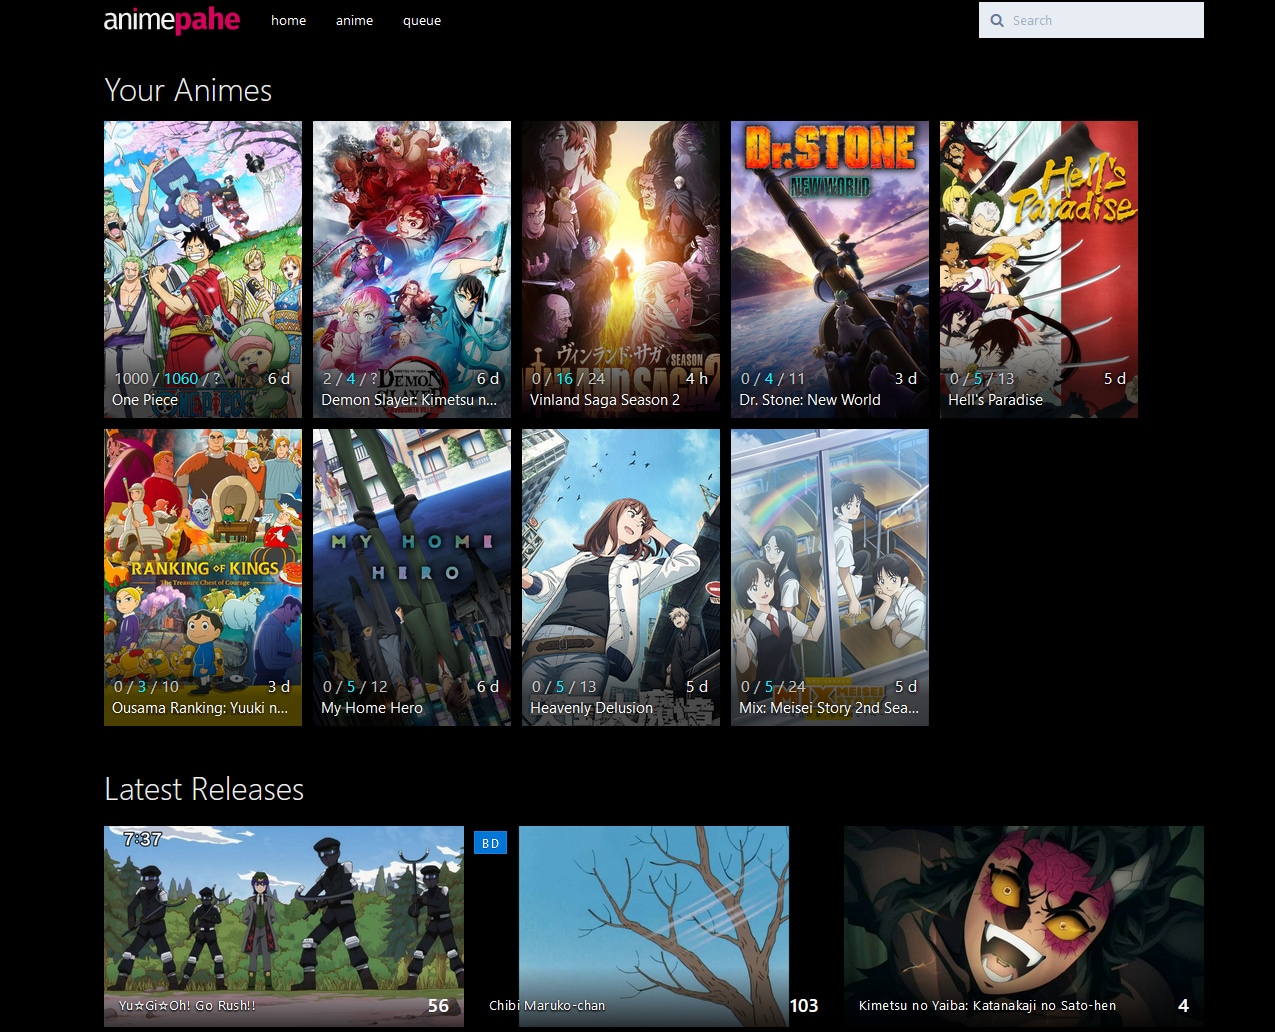Click the search magnifier icon

click(997, 20)
